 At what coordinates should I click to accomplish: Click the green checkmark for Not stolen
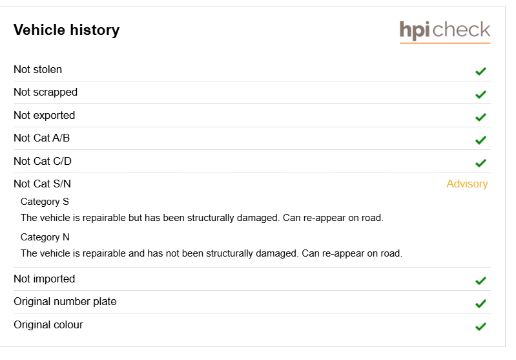click(x=481, y=71)
